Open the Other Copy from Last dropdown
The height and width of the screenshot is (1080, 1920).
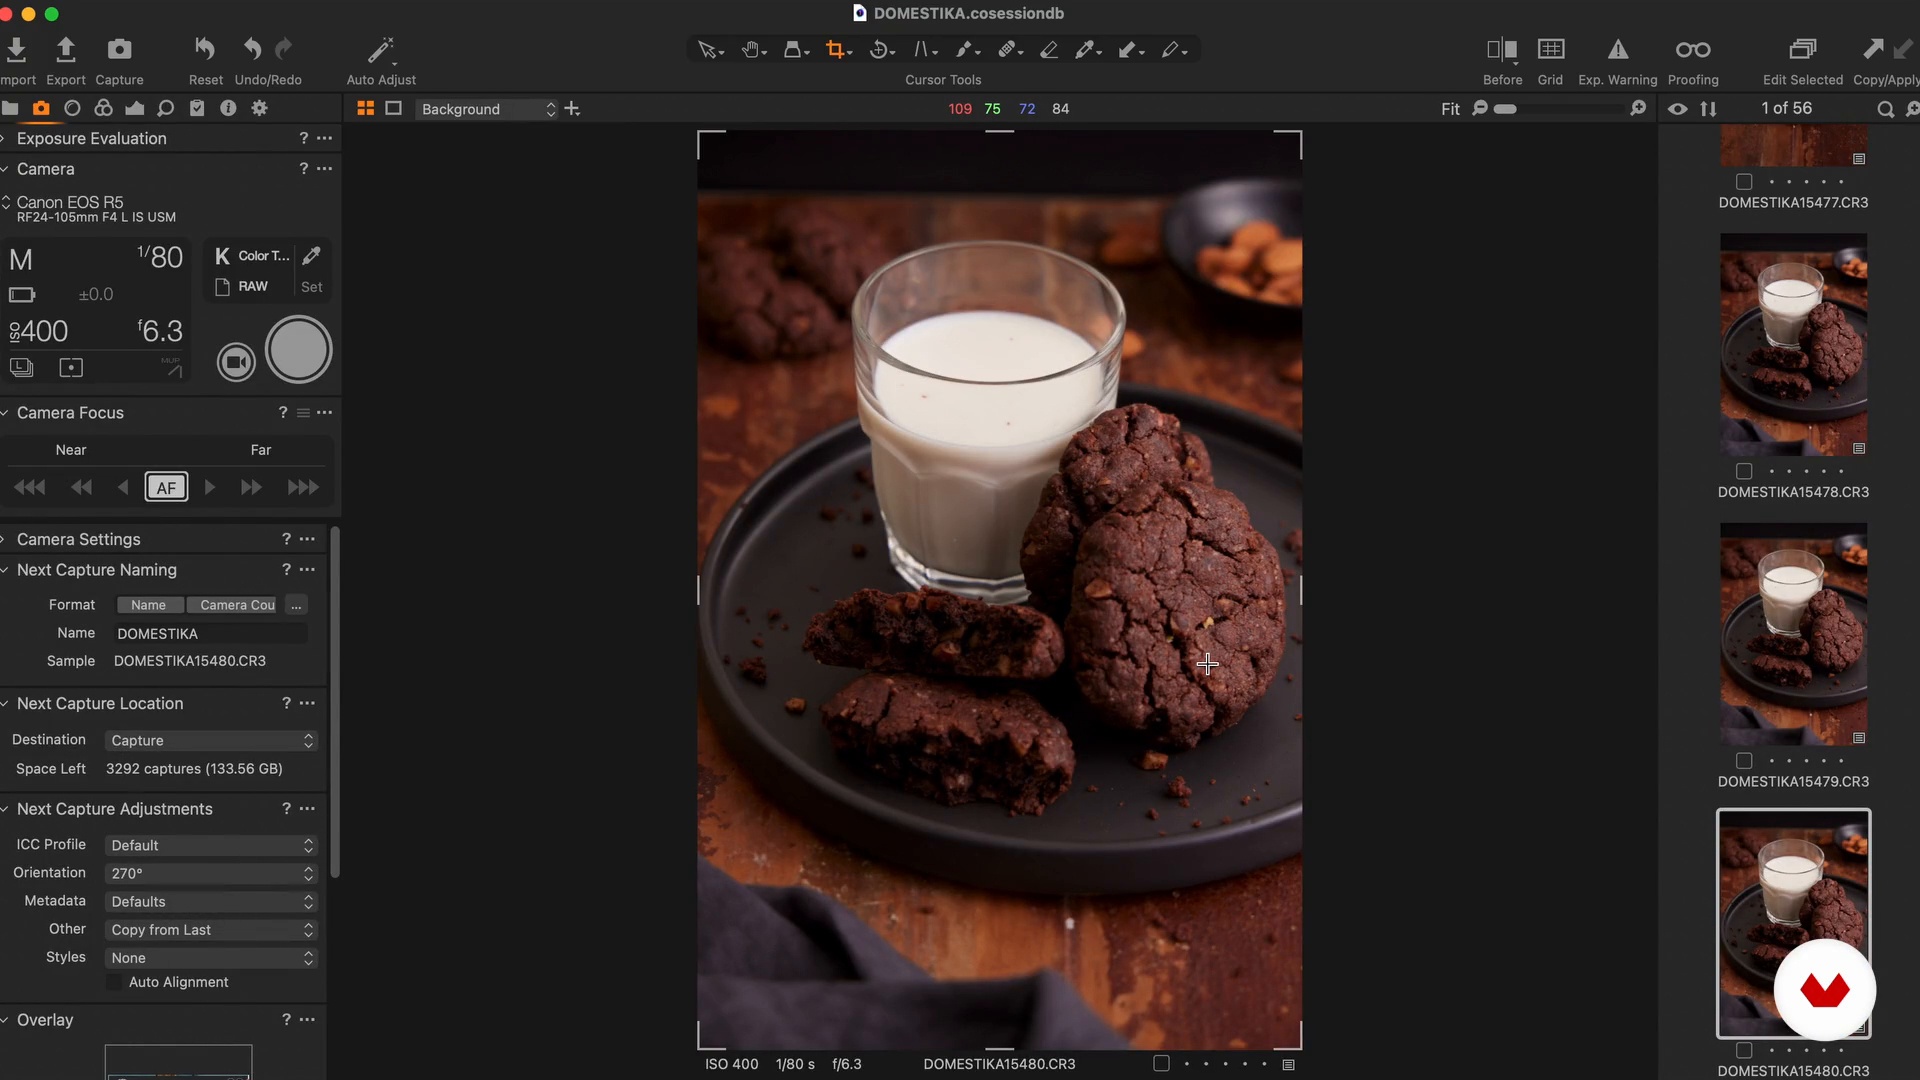click(x=211, y=929)
